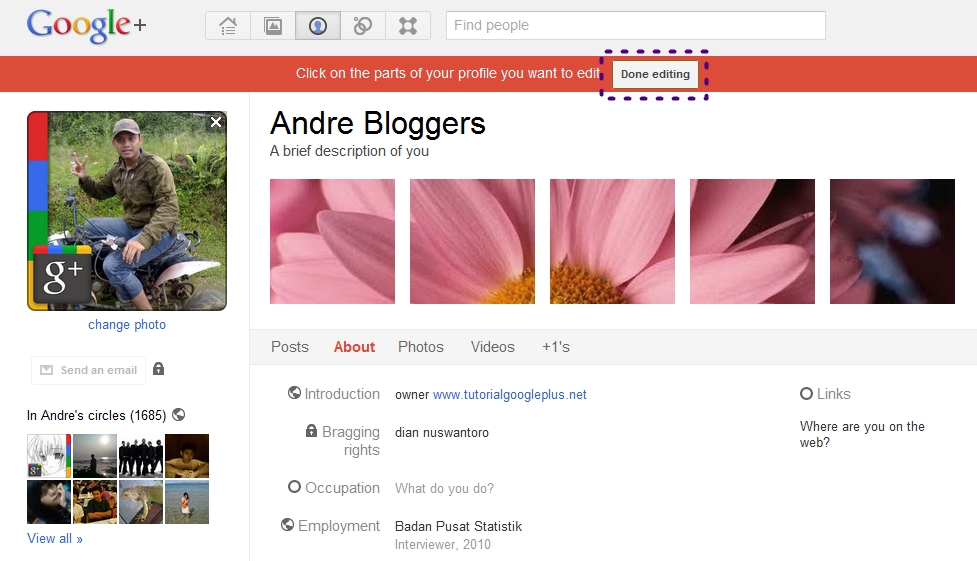This screenshot has width=977, height=561.
Task: Click the 'In Andre's circles (1685)' heading
Action: click(x=97, y=415)
